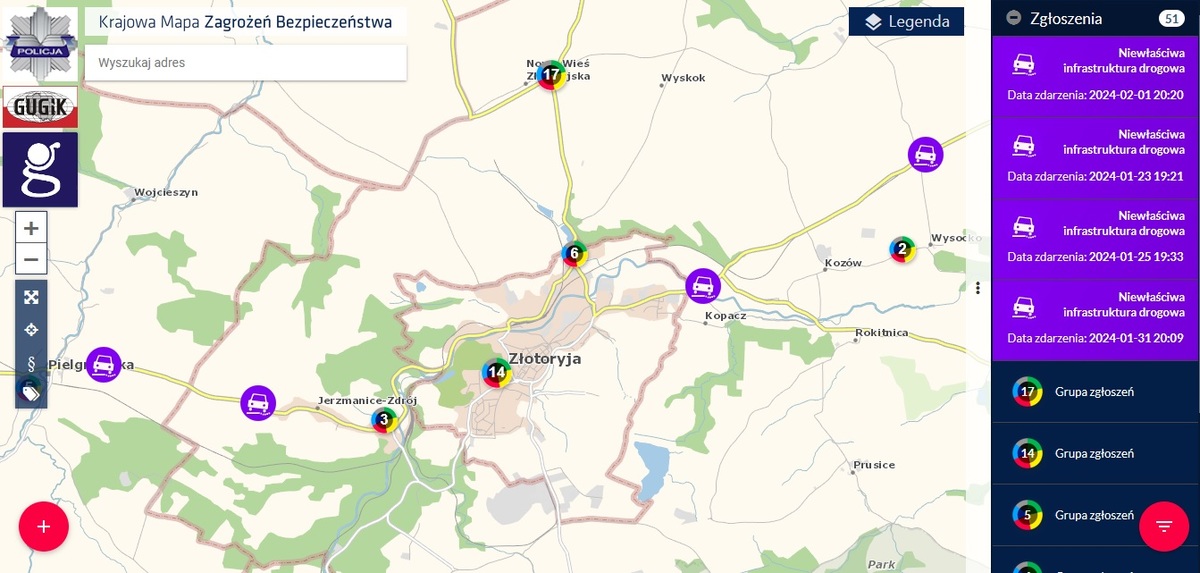This screenshot has height=573, width=1200.
Task: Click the full extent arrows icon
Action: [x=31, y=297]
